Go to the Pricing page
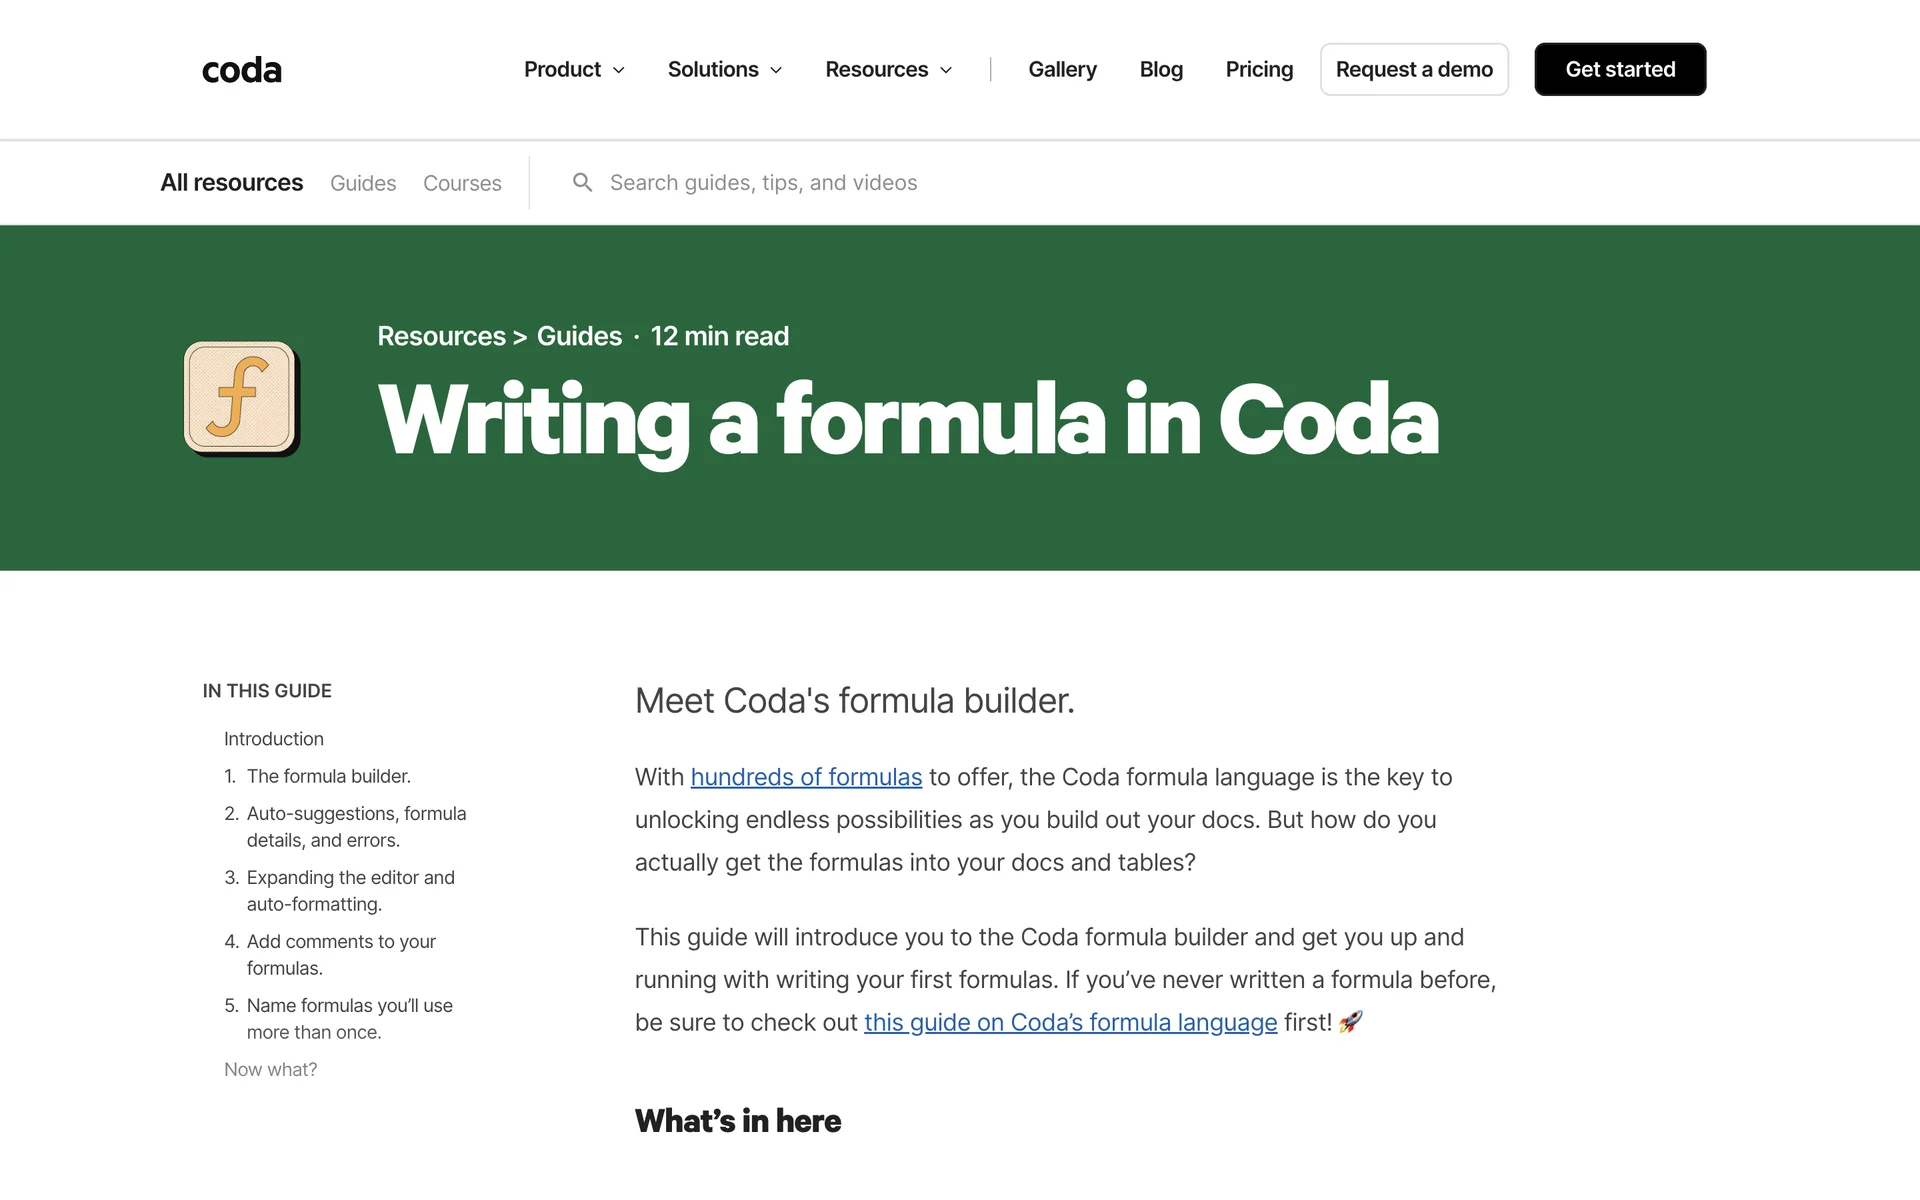Viewport: 1920px width, 1200px height. click(x=1259, y=70)
